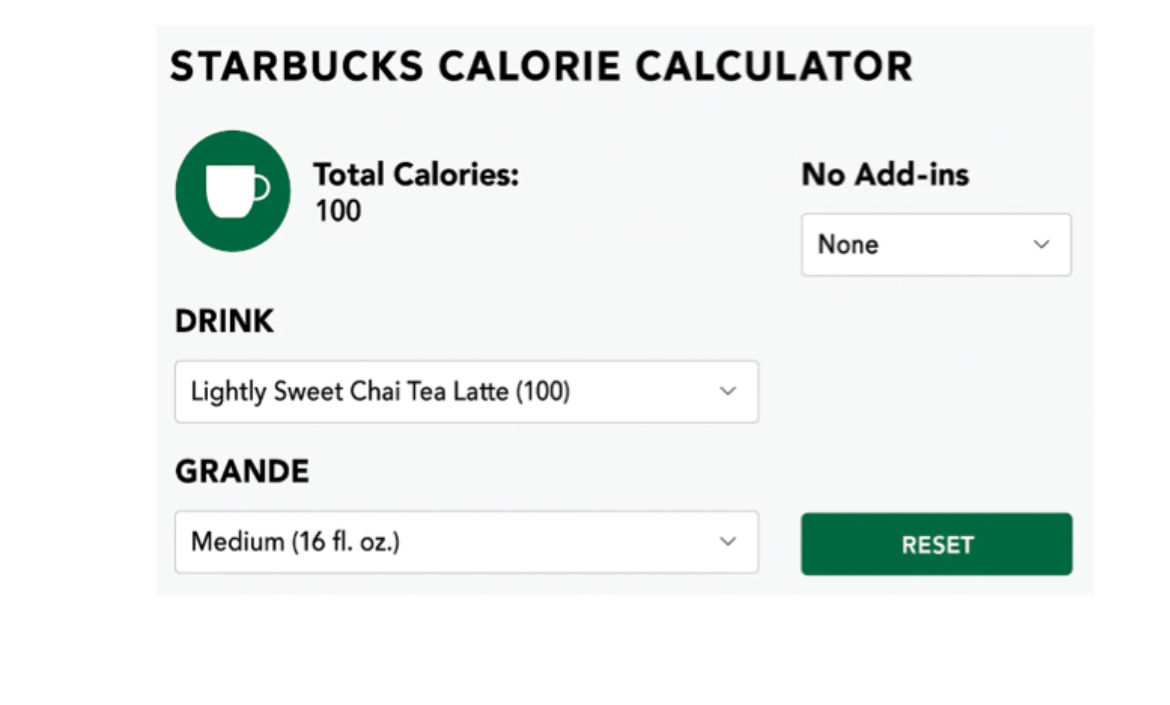Image resolution: width=1170 pixels, height=705 pixels.
Task: Open the DRINK selection dropdown
Action: click(x=466, y=391)
